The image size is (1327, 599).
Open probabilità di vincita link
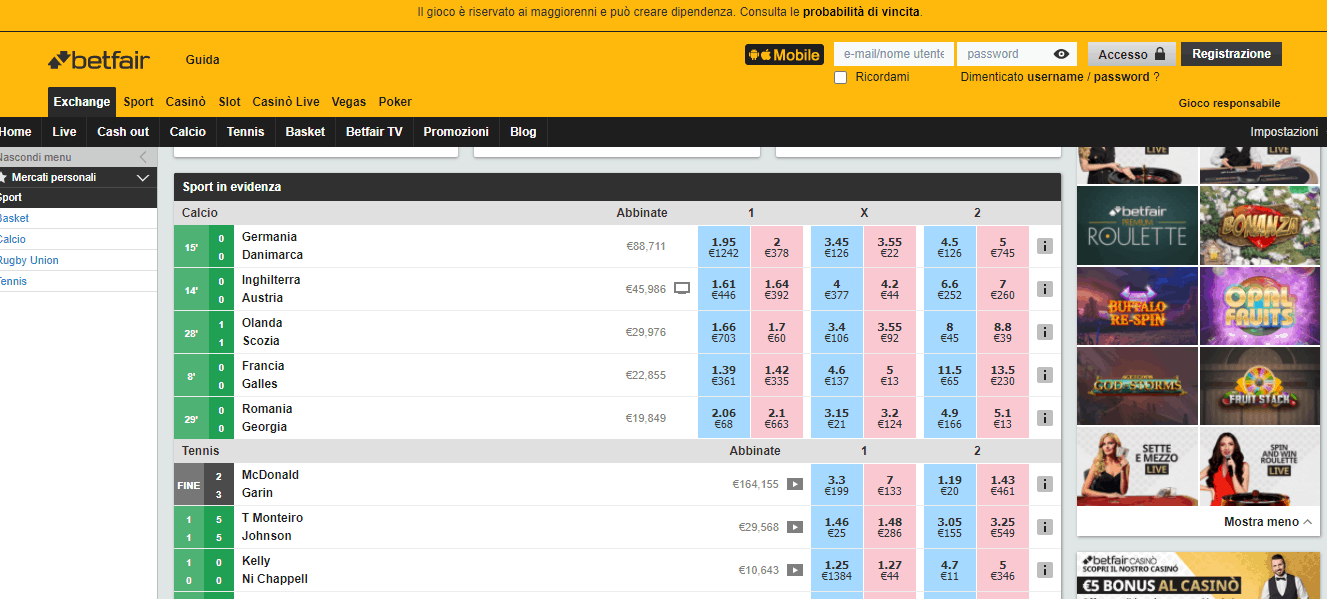click(861, 12)
